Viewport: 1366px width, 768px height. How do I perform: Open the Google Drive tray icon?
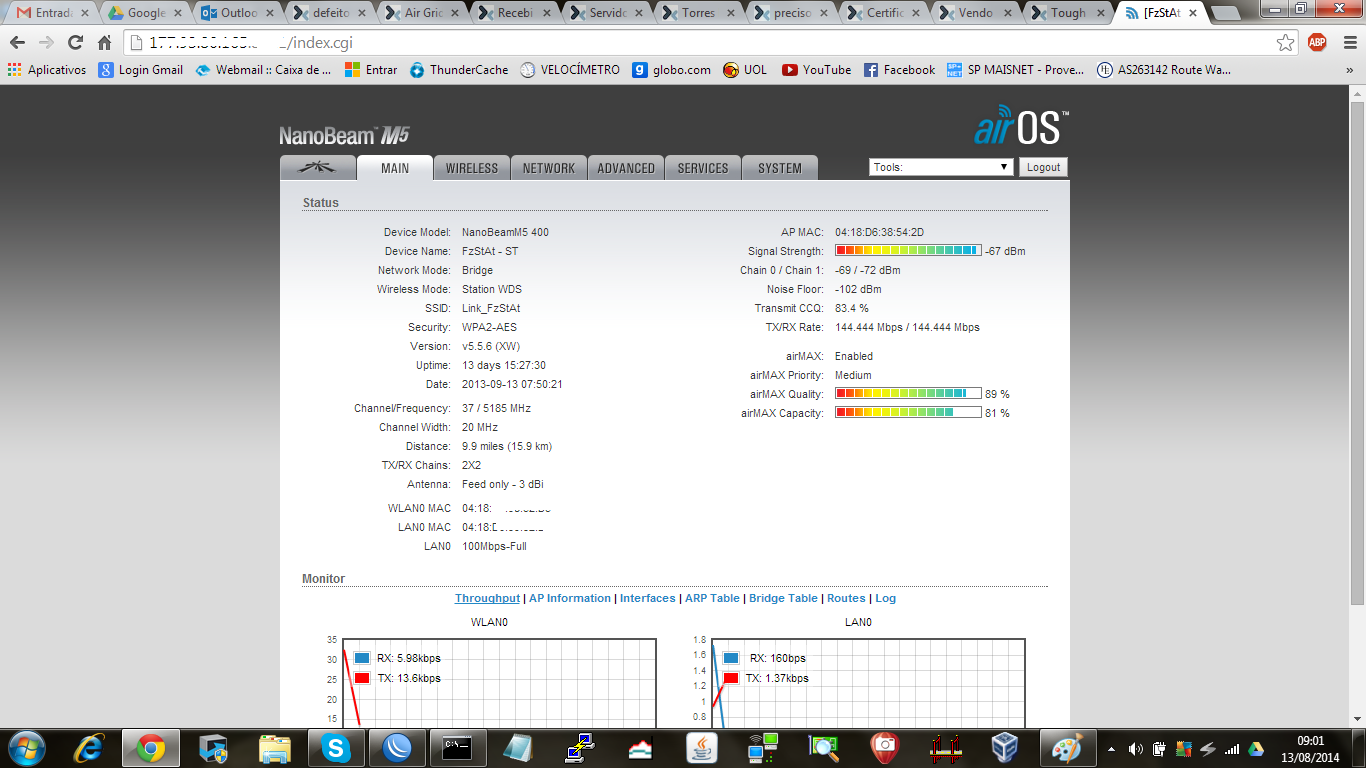coord(1256,749)
